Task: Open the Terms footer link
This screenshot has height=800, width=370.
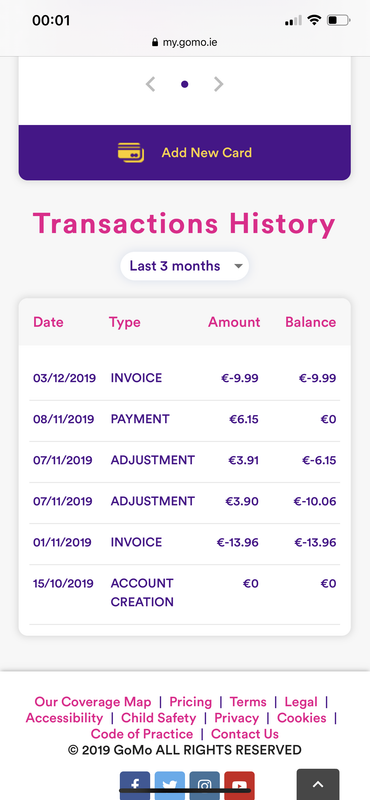Action: pyautogui.click(x=248, y=702)
